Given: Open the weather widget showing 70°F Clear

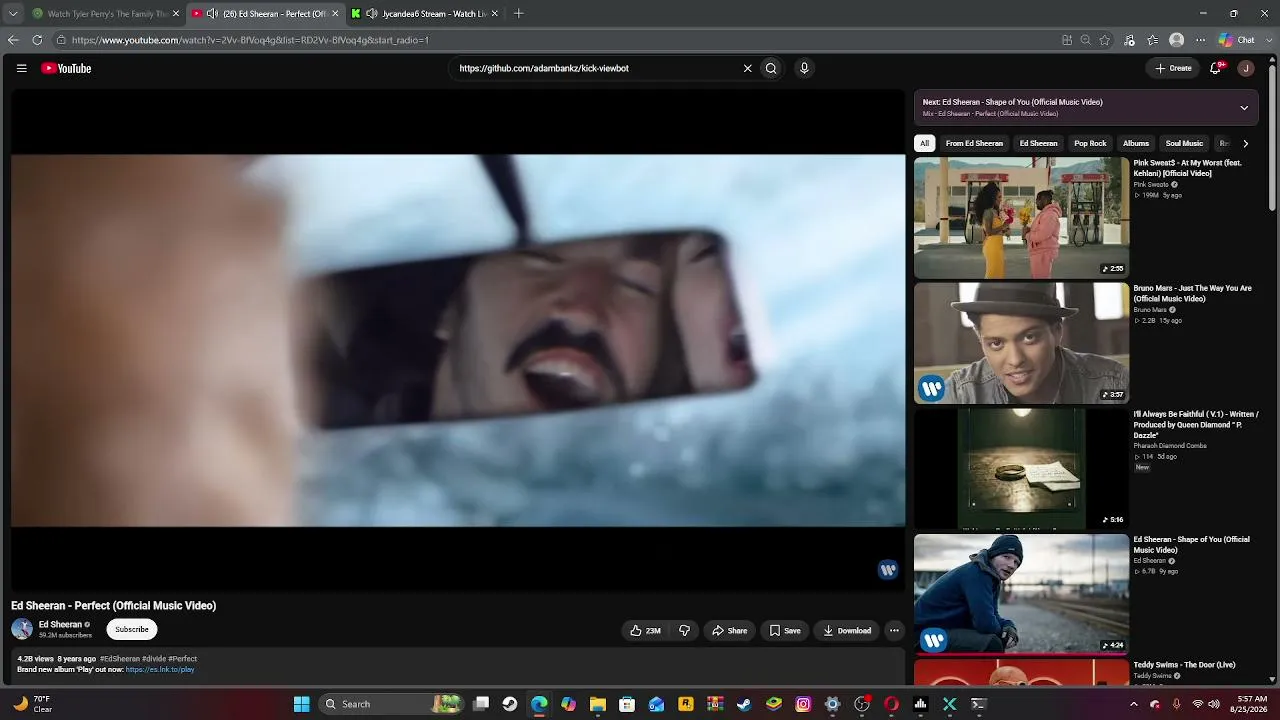Looking at the screenshot, I should click(33, 704).
